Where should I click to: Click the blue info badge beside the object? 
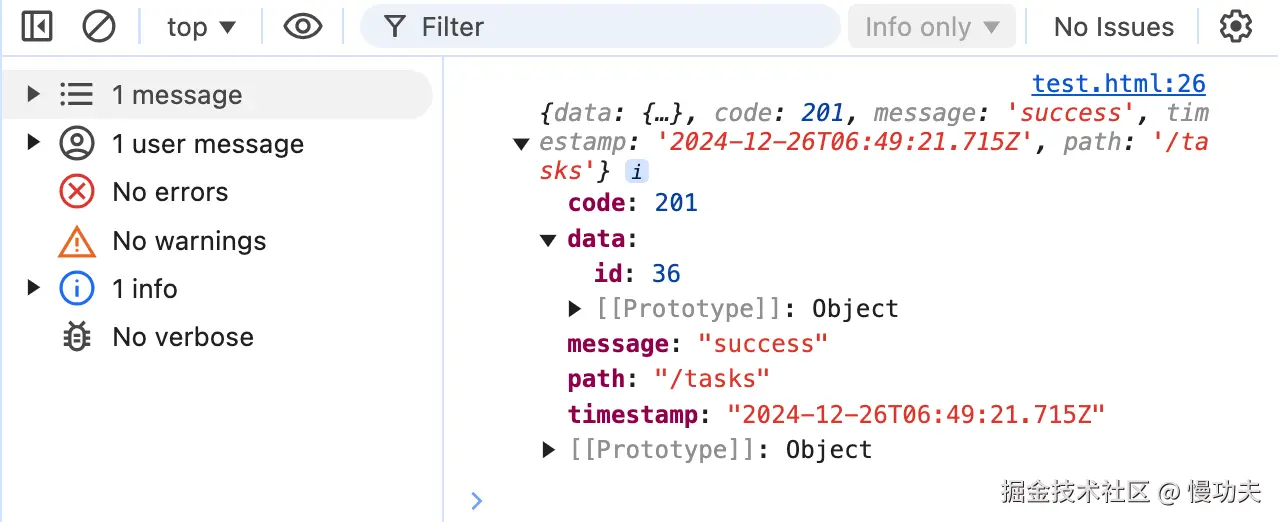(636, 172)
